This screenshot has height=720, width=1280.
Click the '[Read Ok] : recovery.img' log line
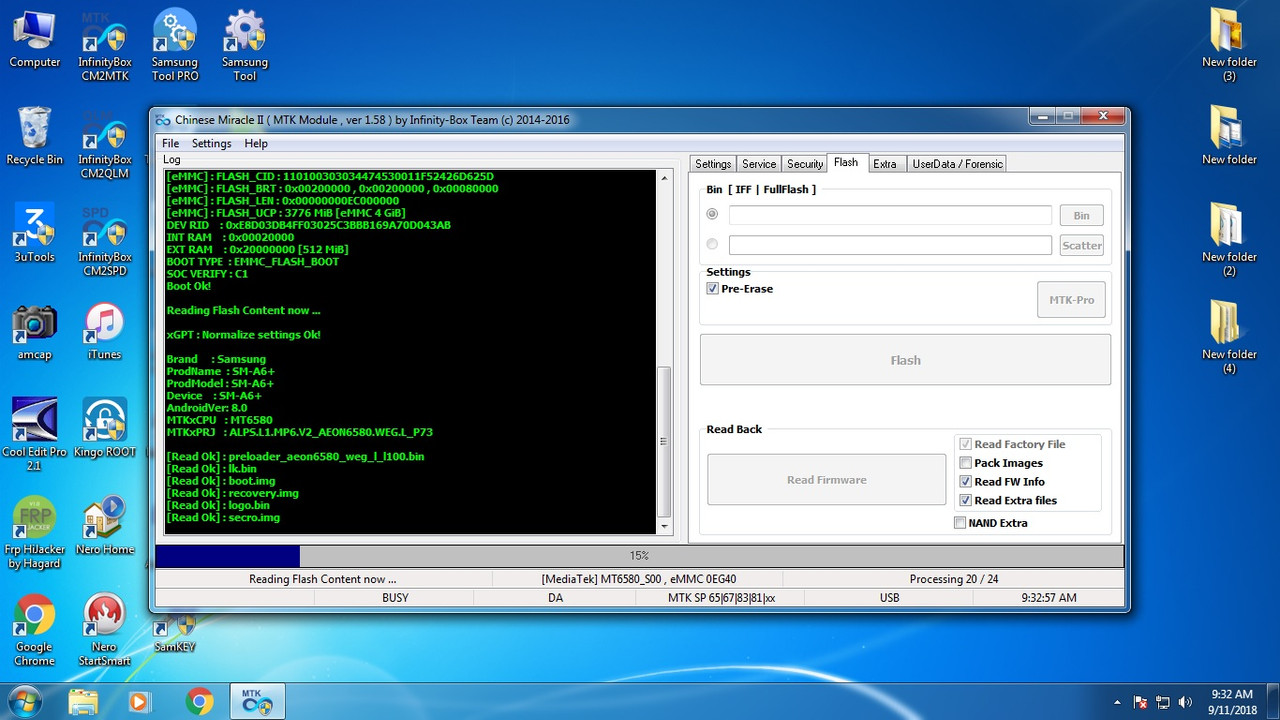(233, 493)
